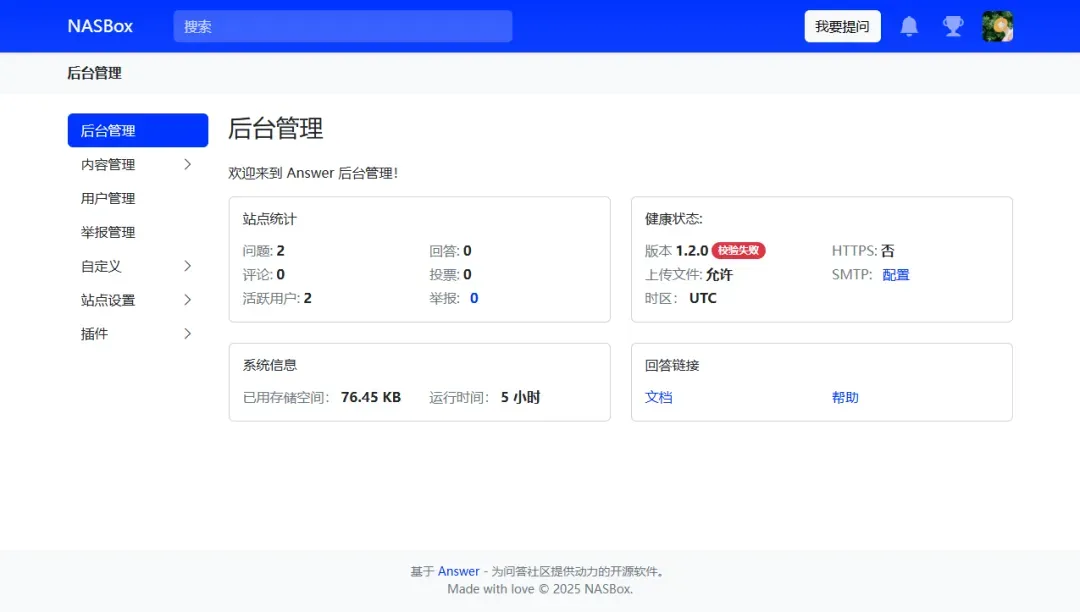The height and width of the screenshot is (612, 1080).
Task: Expand the 站点设置 section chevron
Action: 187,300
